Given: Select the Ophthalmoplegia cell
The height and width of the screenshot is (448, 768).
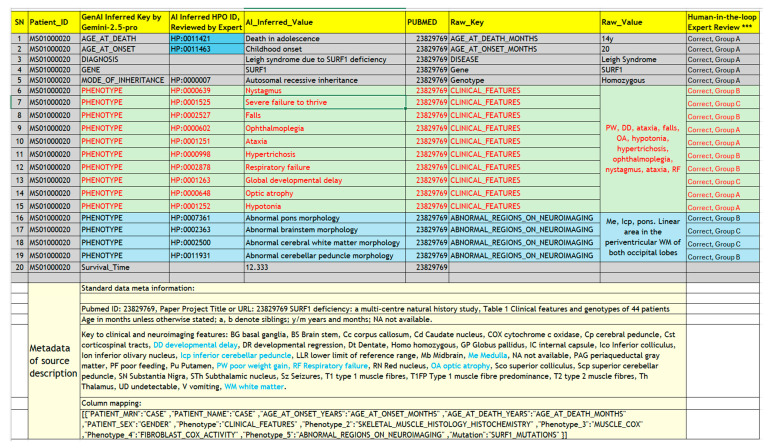Looking at the screenshot, I should click(x=324, y=128).
